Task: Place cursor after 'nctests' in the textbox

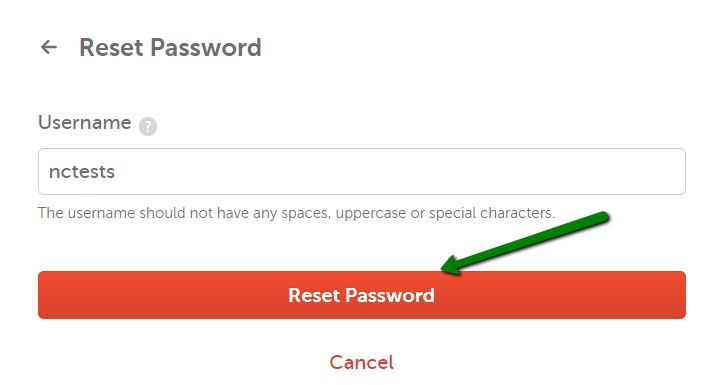Action: [116, 172]
